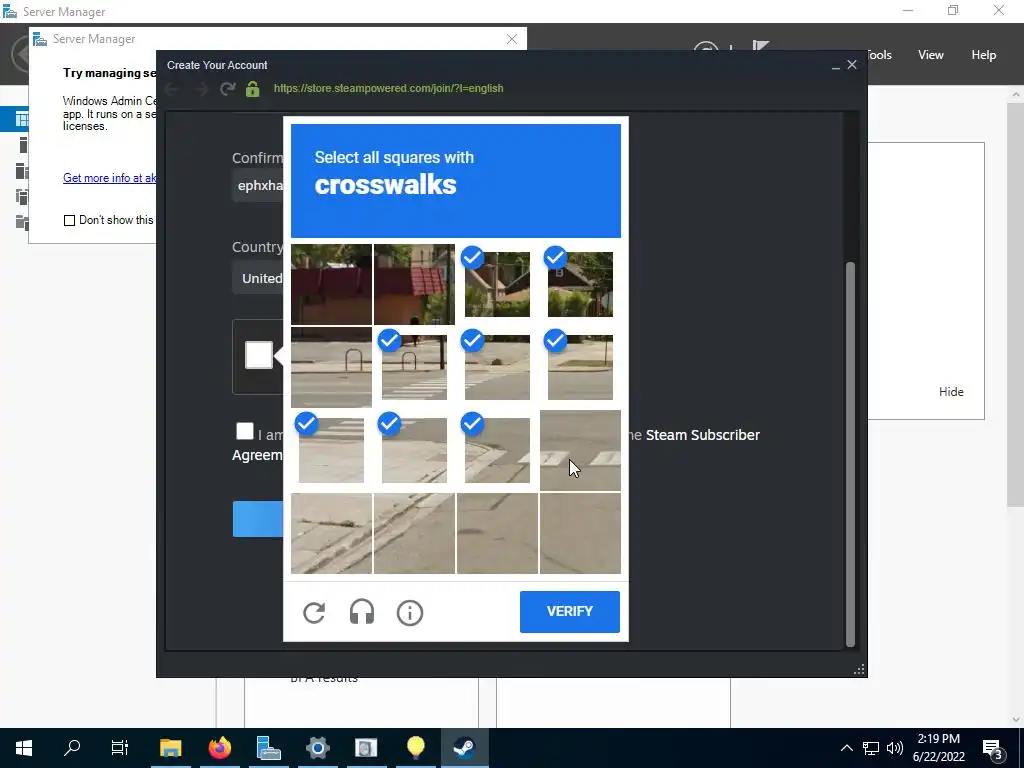
Task: Tick the Steam Subscriber Agreement age checkbox
Action: coord(245,431)
